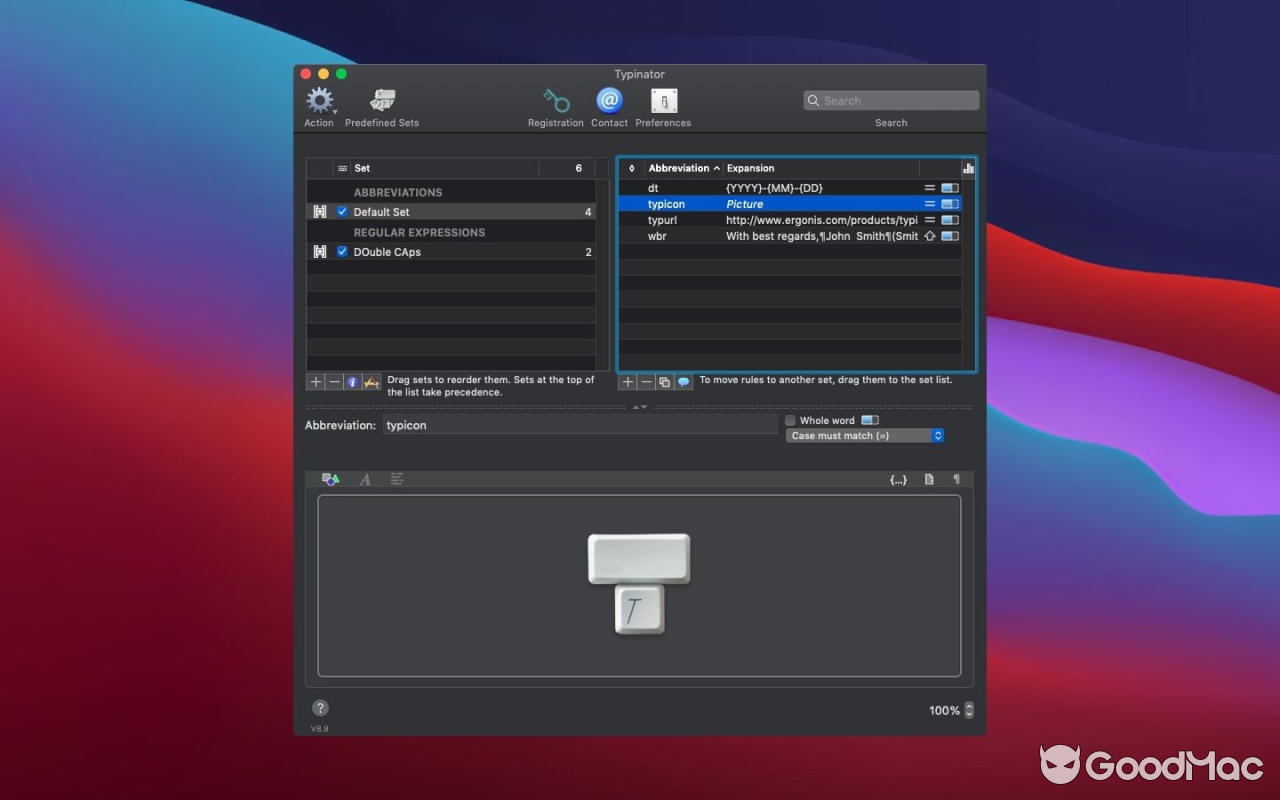
Task: Select the Picture expansion mode icon
Action: tap(330, 479)
